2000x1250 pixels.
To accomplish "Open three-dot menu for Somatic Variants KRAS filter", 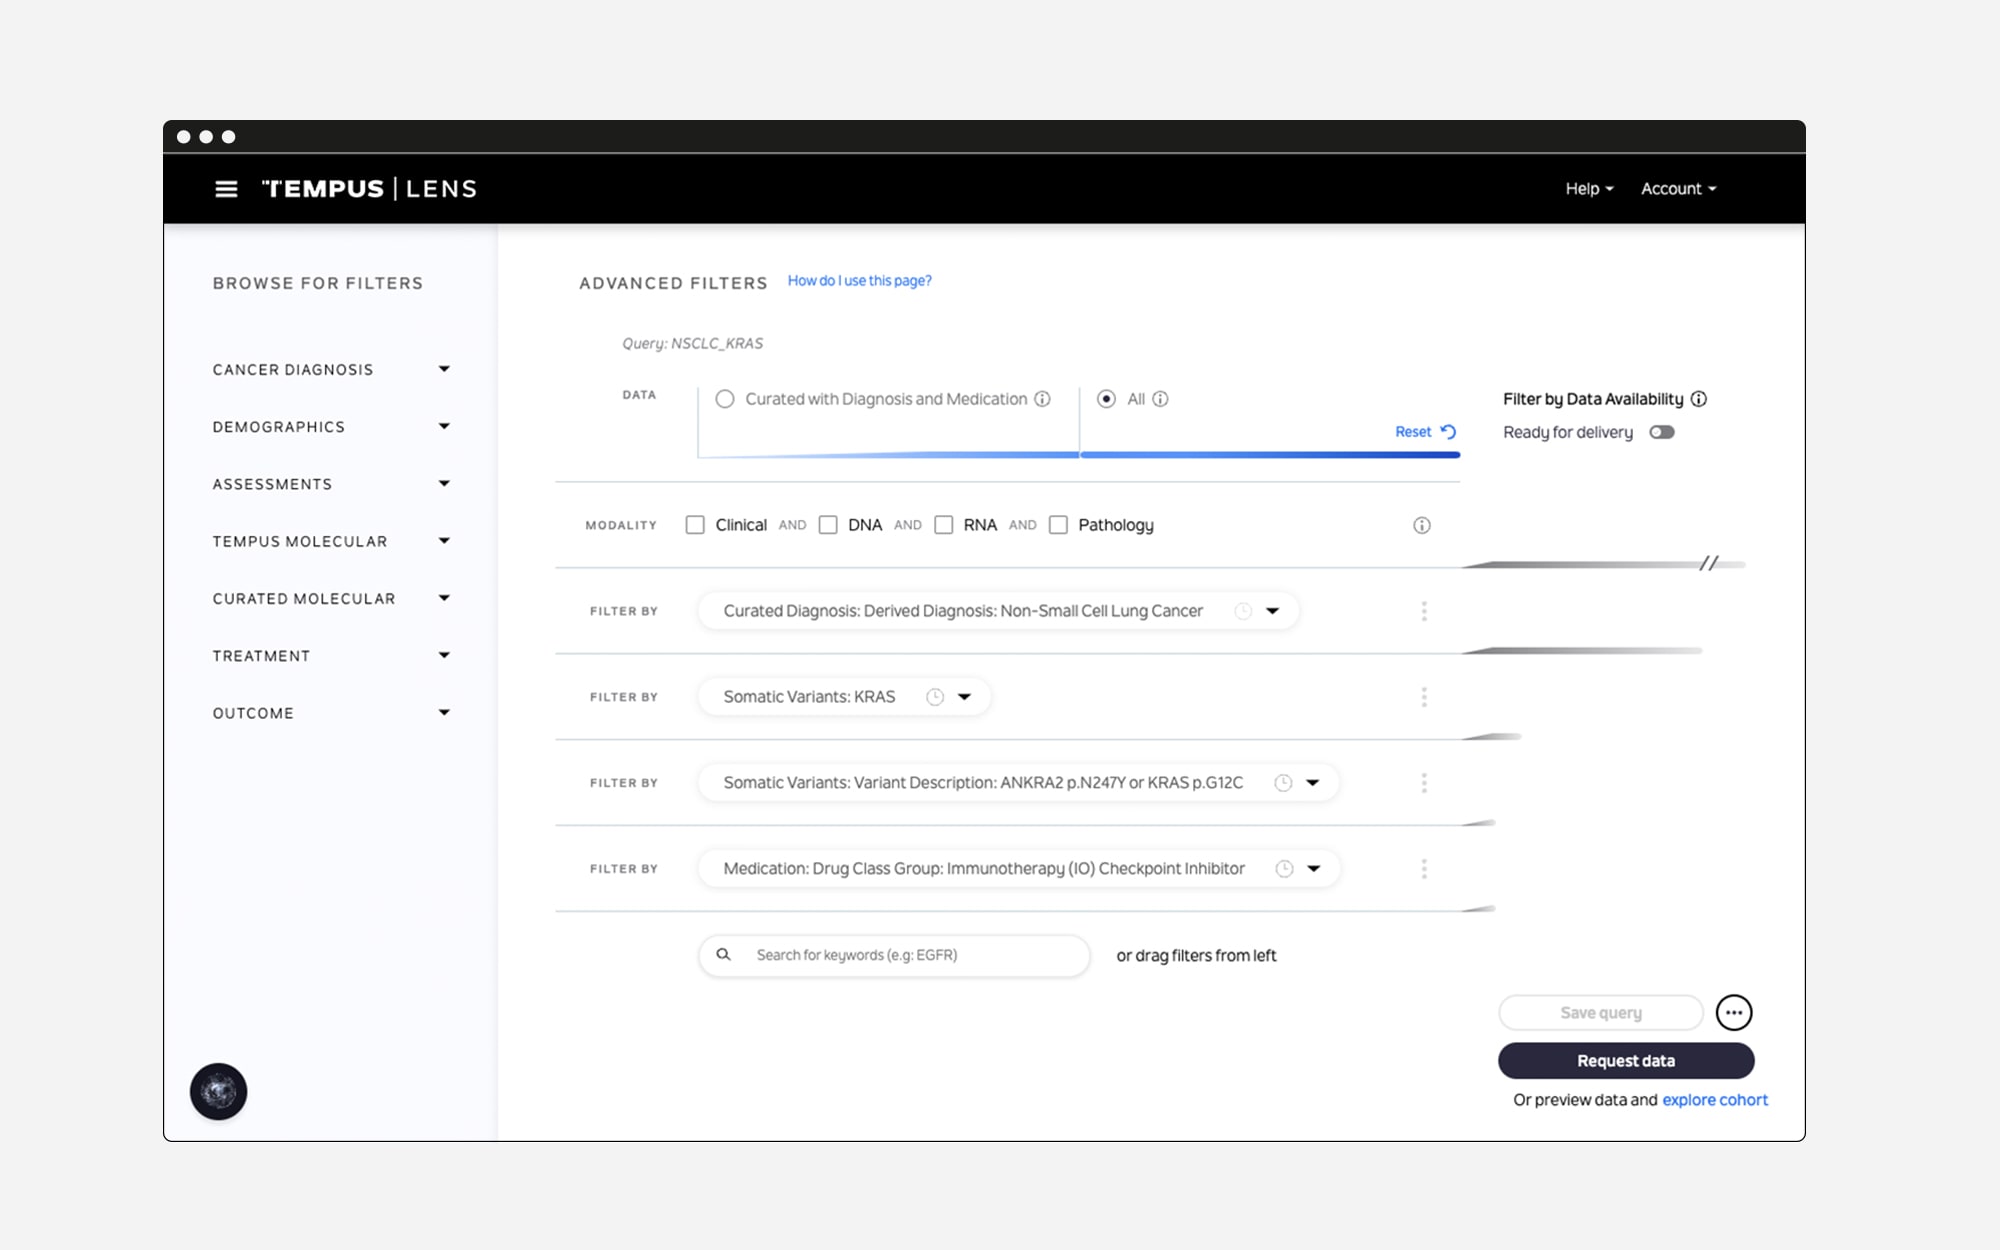I will click(x=1424, y=697).
